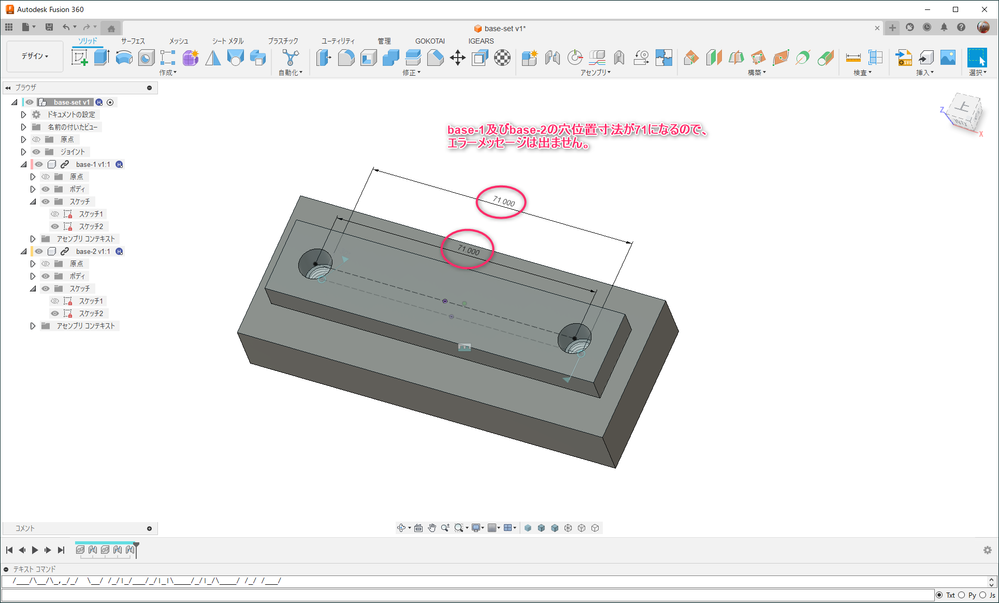Click timeline Play button
The image size is (999, 603).
(35, 549)
